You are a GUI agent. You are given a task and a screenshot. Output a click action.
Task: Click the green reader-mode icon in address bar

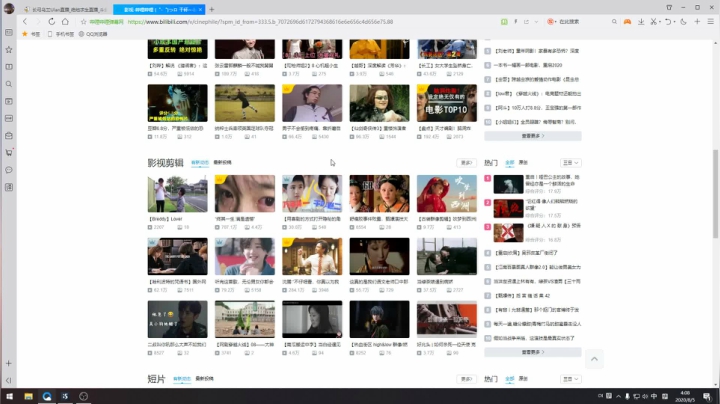(x=504, y=22)
